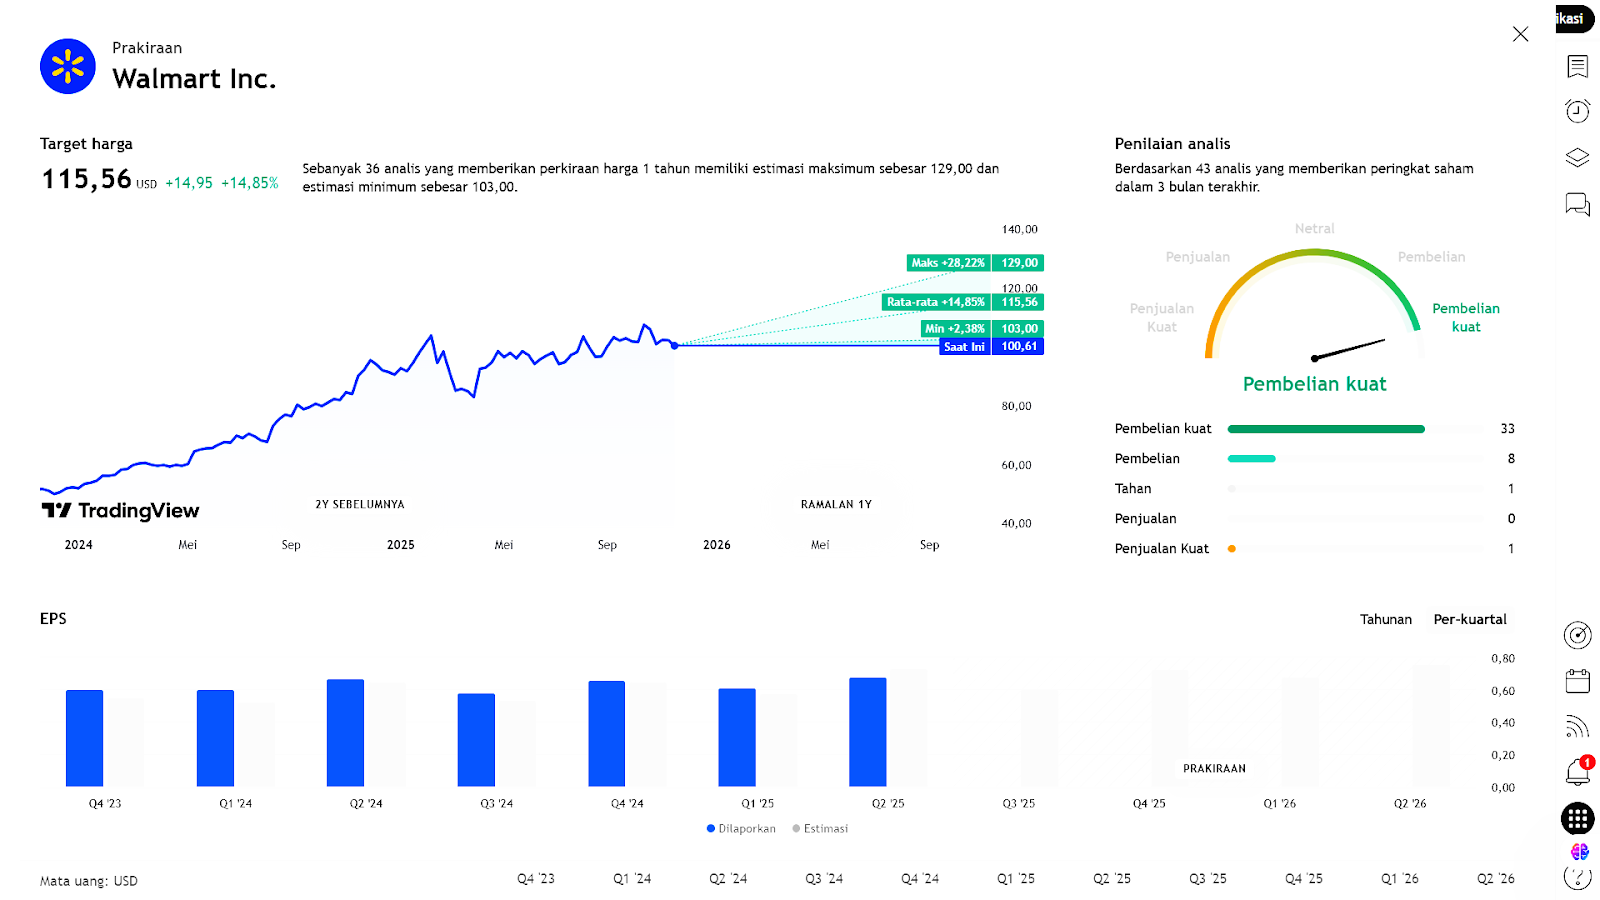Click the black grid apps icon
This screenshot has height=900, width=1600.
pyautogui.click(x=1577, y=819)
